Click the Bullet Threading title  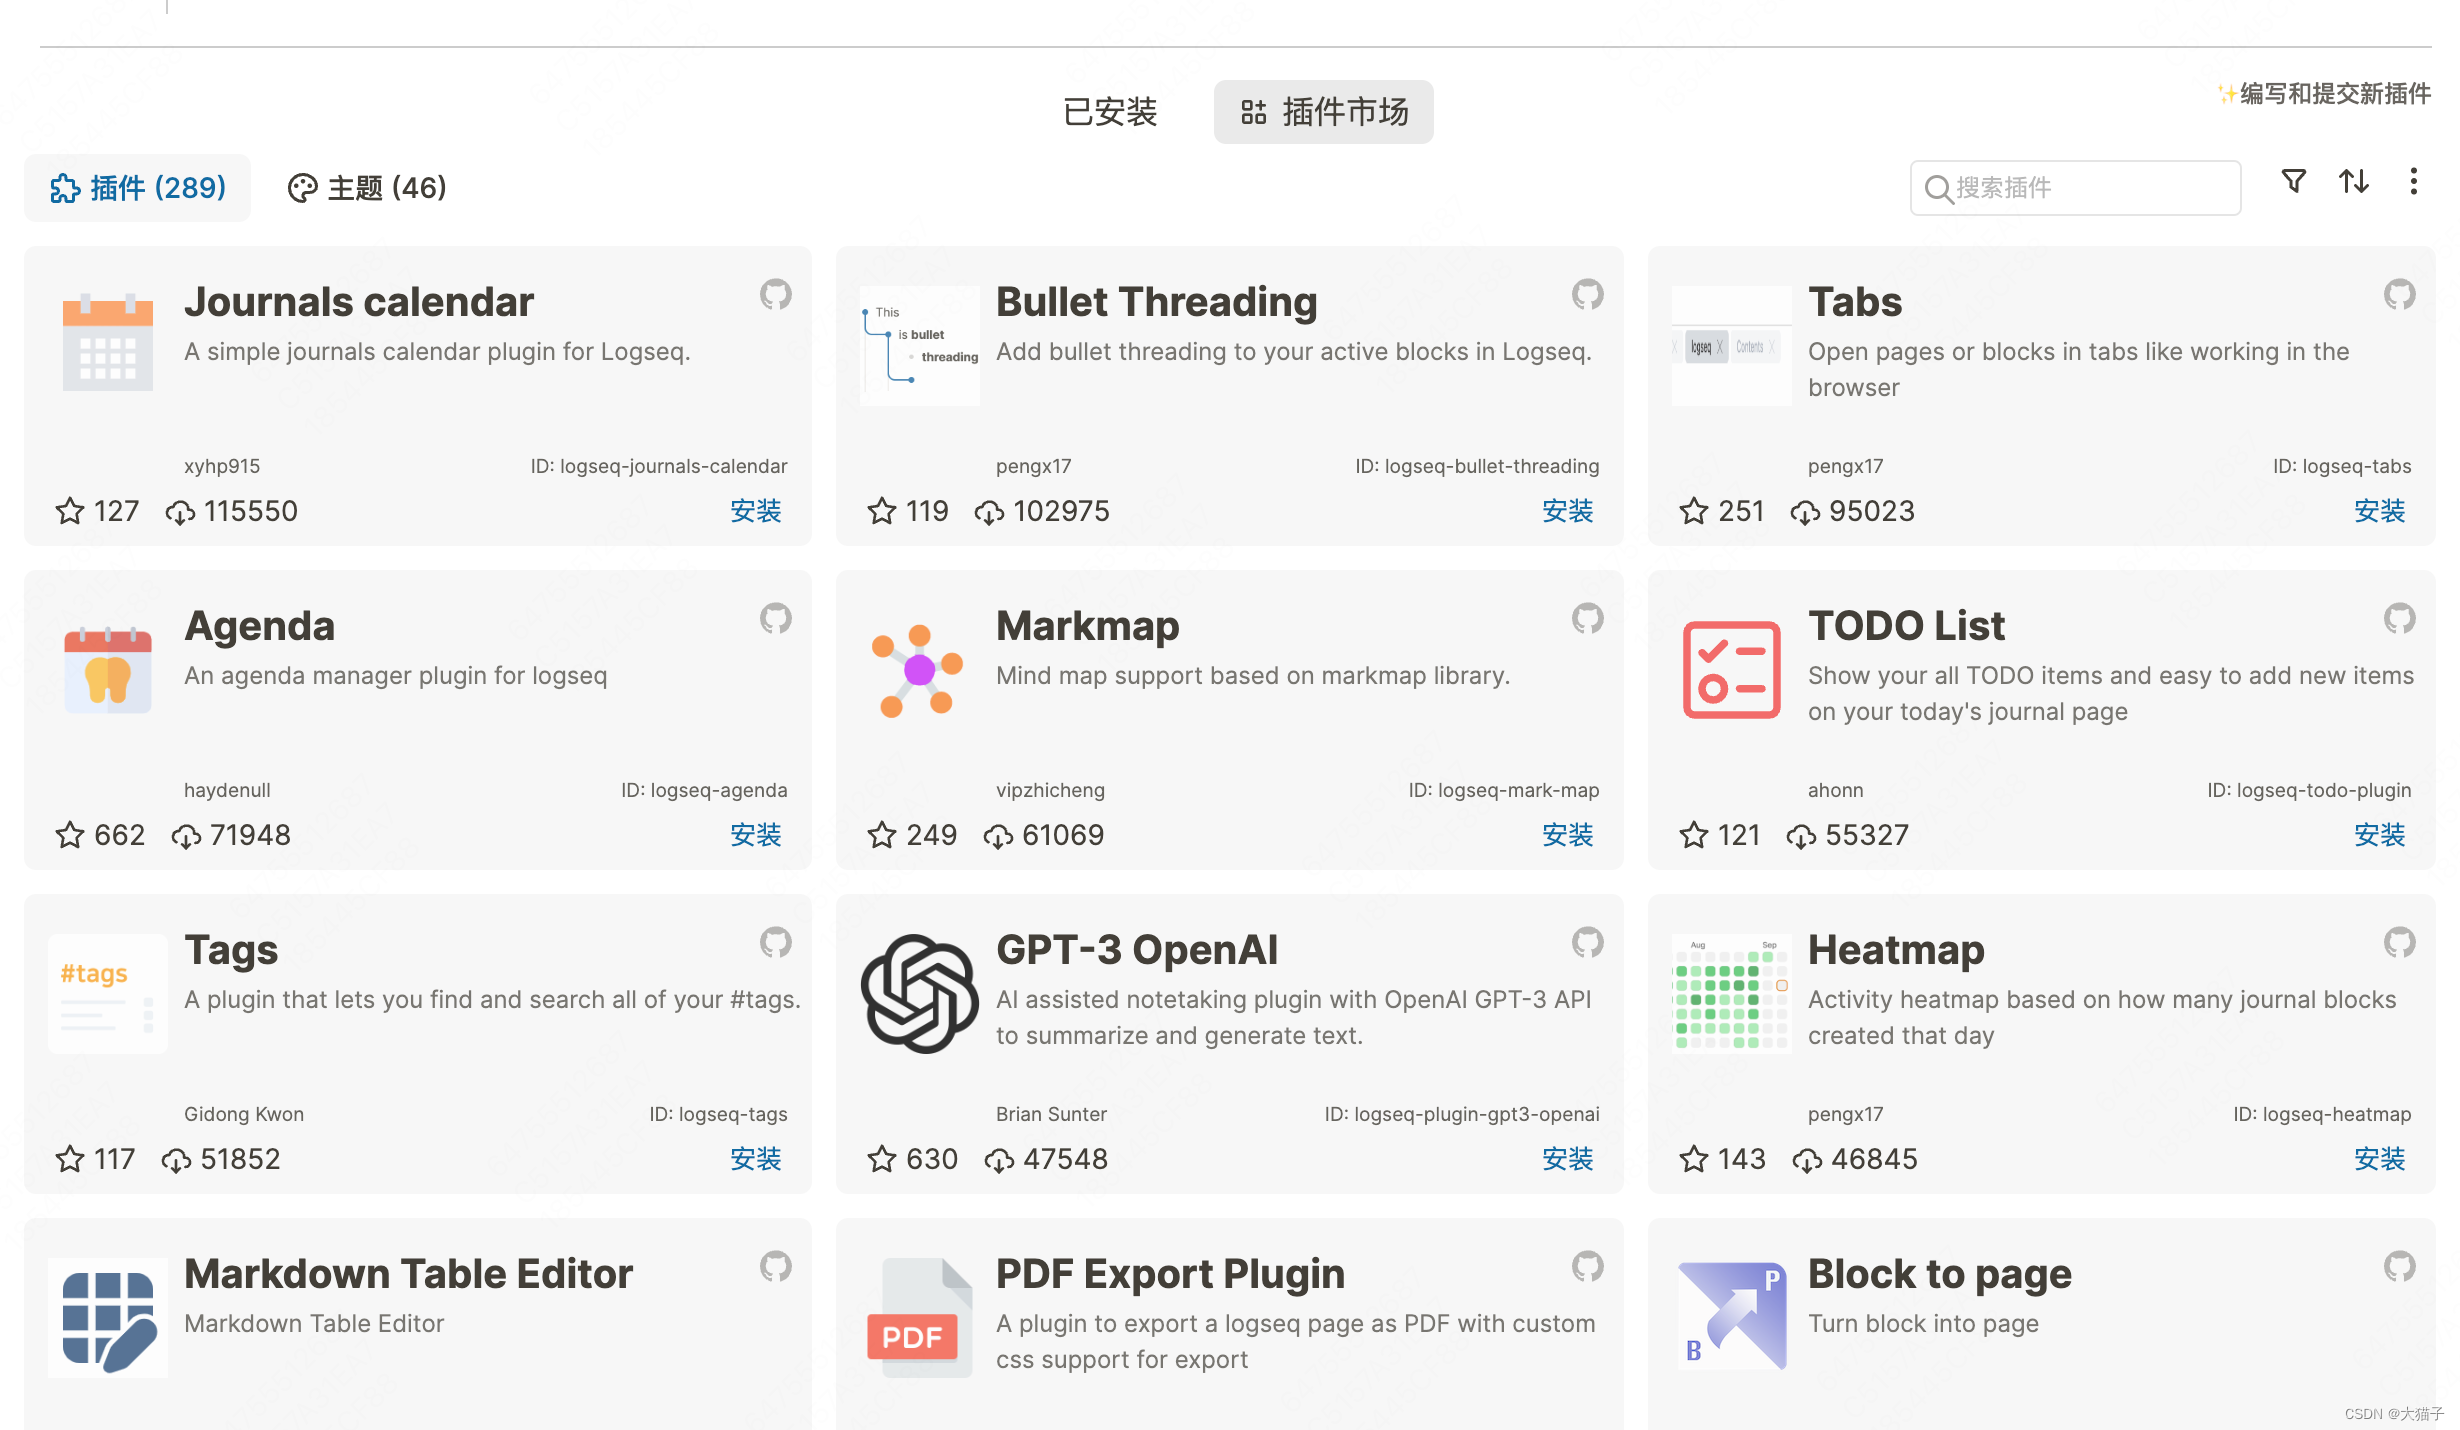point(1157,302)
